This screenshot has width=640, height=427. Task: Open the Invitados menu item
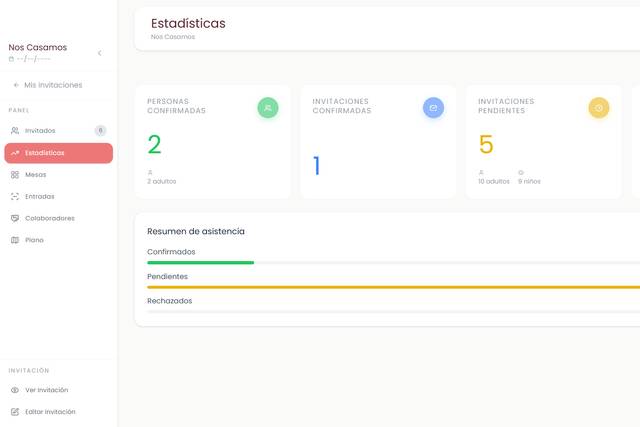pyautogui.click(x=58, y=131)
